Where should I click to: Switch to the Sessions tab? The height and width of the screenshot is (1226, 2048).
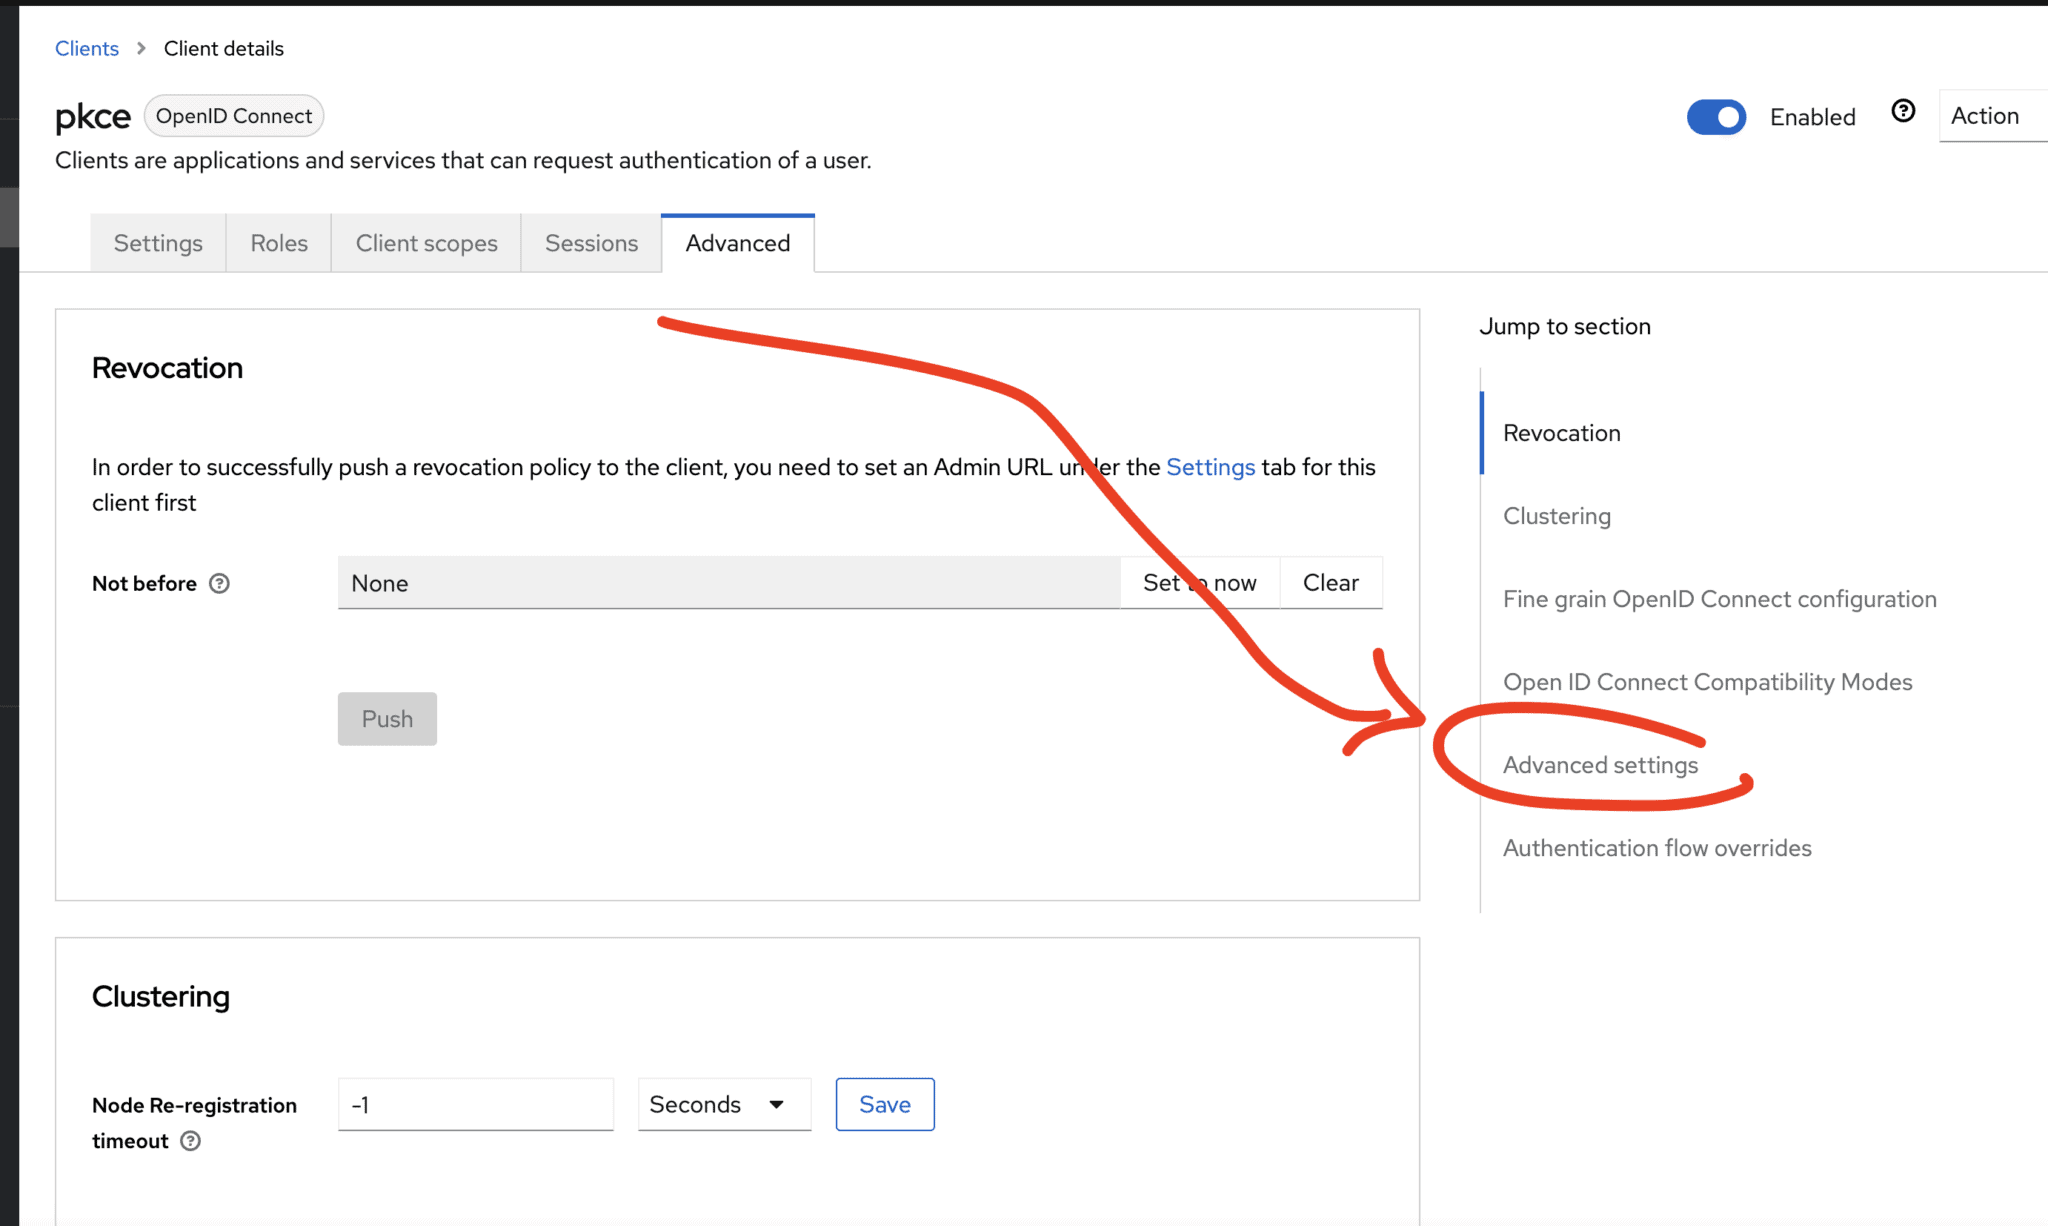(x=591, y=242)
